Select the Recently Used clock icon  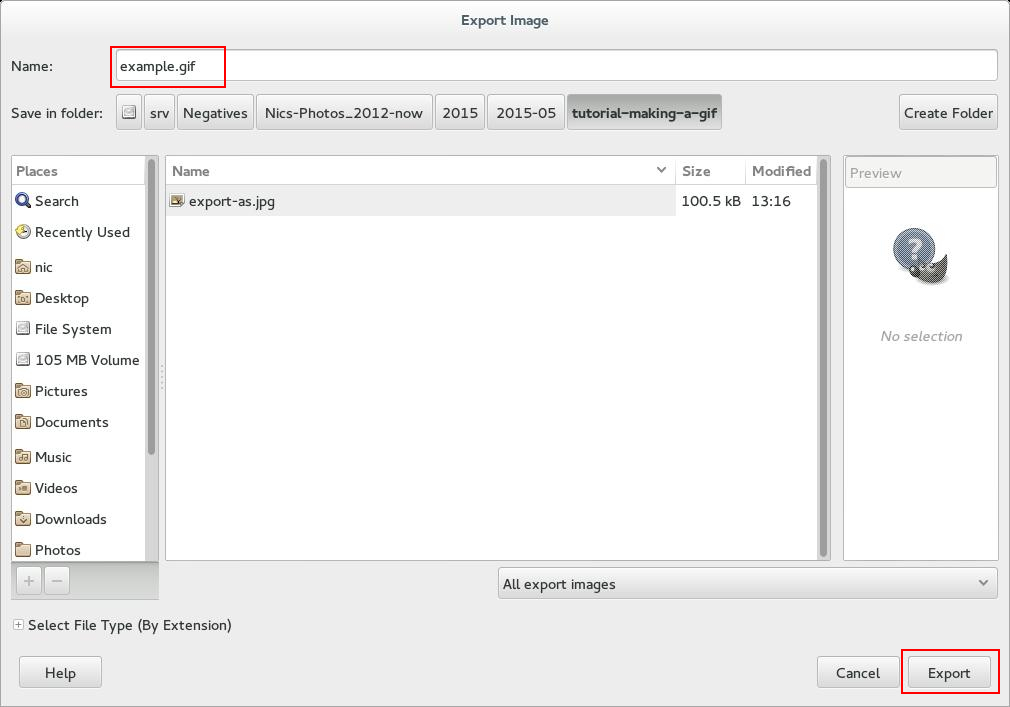24,232
